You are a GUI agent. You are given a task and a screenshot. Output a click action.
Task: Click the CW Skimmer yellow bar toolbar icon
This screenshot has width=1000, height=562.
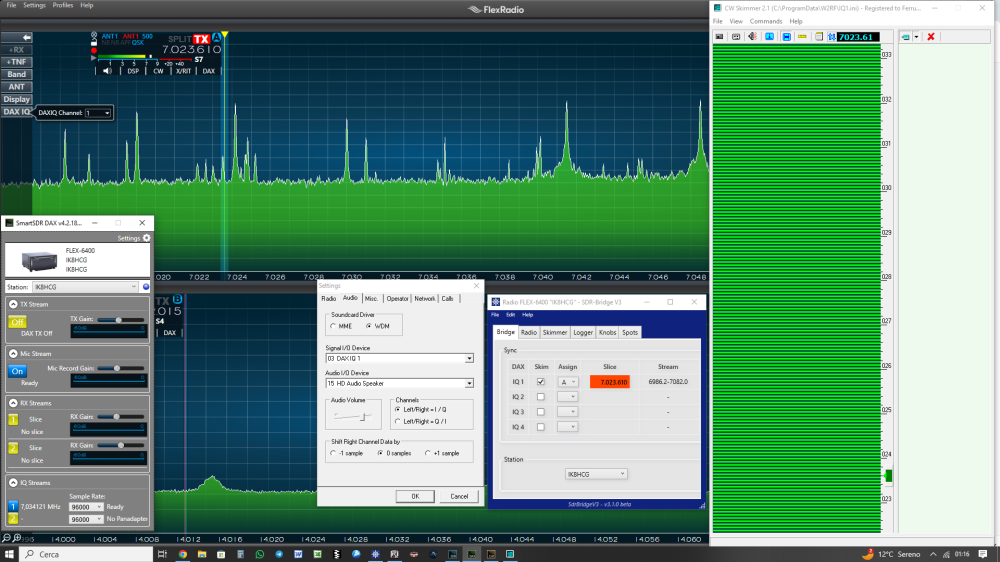point(802,37)
